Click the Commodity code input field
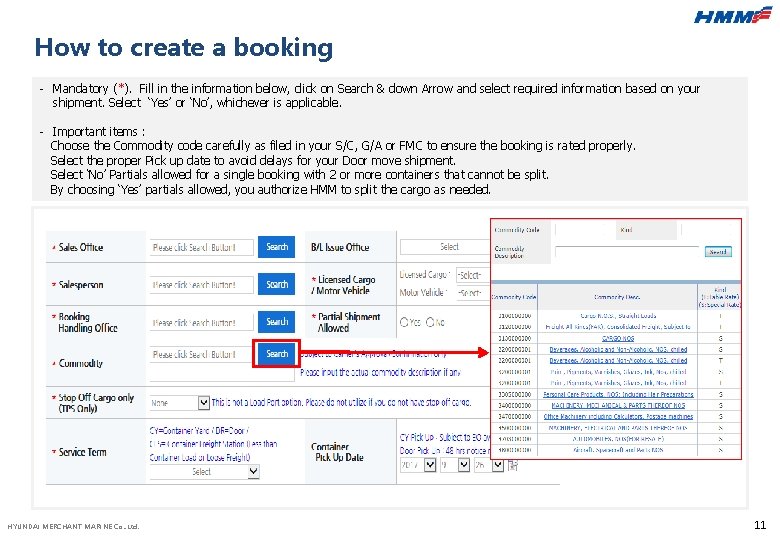Image resolution: width=780 pixels, height=540 pixels. (x=201, y=355)
